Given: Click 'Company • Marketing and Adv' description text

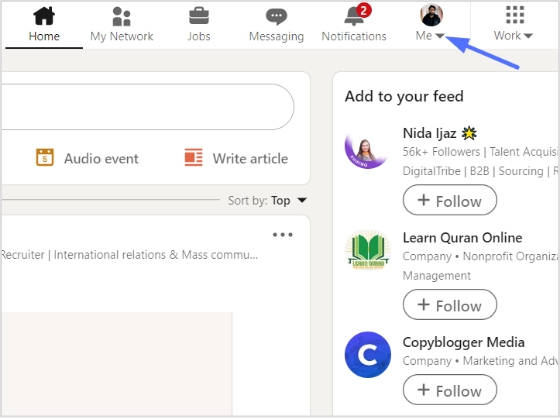Looking at the screenshot, I should point(480,361).
